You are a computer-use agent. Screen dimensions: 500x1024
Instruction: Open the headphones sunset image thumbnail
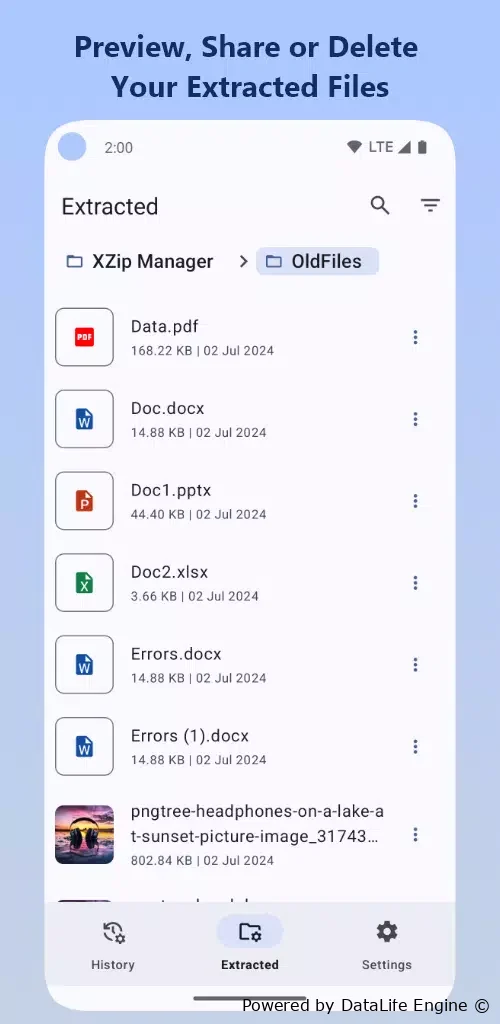coord(84,835)
